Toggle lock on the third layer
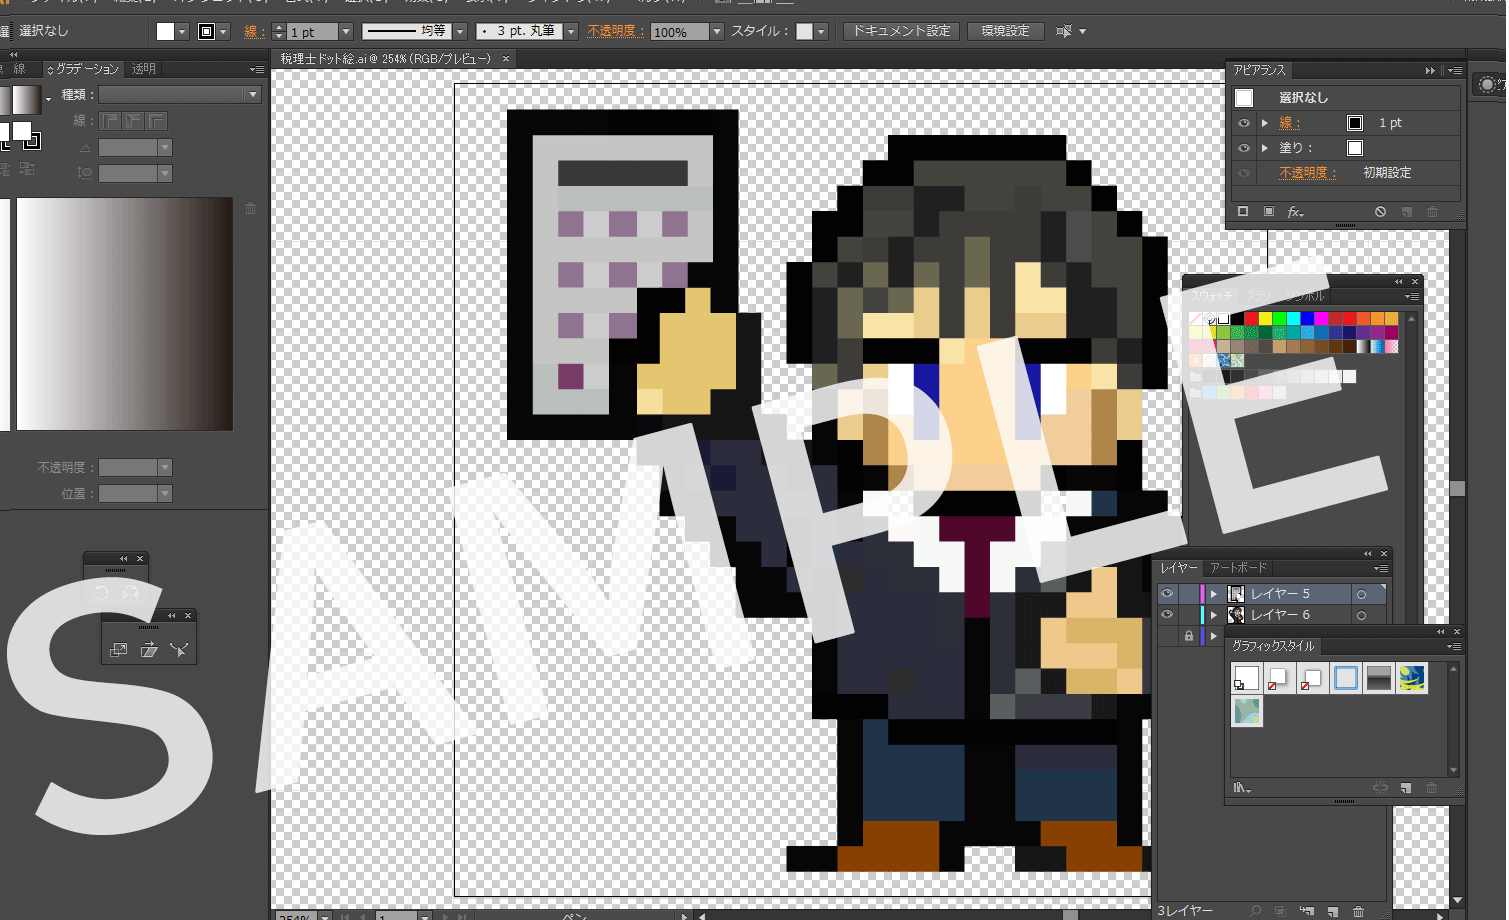Image resolution: width=1509 pixels, height=920 pixels. (1188, 636)
